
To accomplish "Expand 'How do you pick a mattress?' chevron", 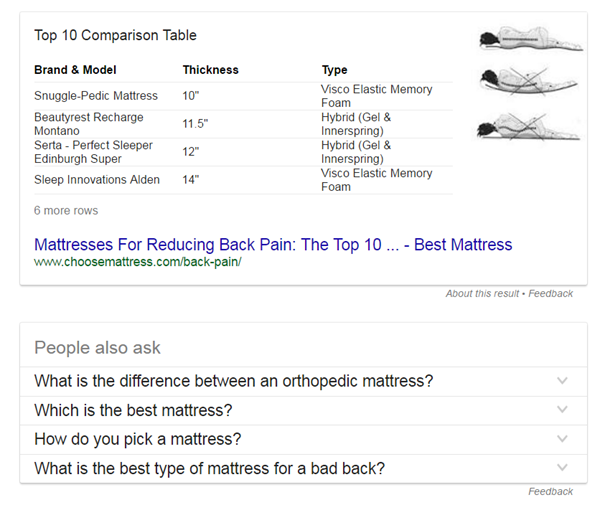I will tap(562, 439).
